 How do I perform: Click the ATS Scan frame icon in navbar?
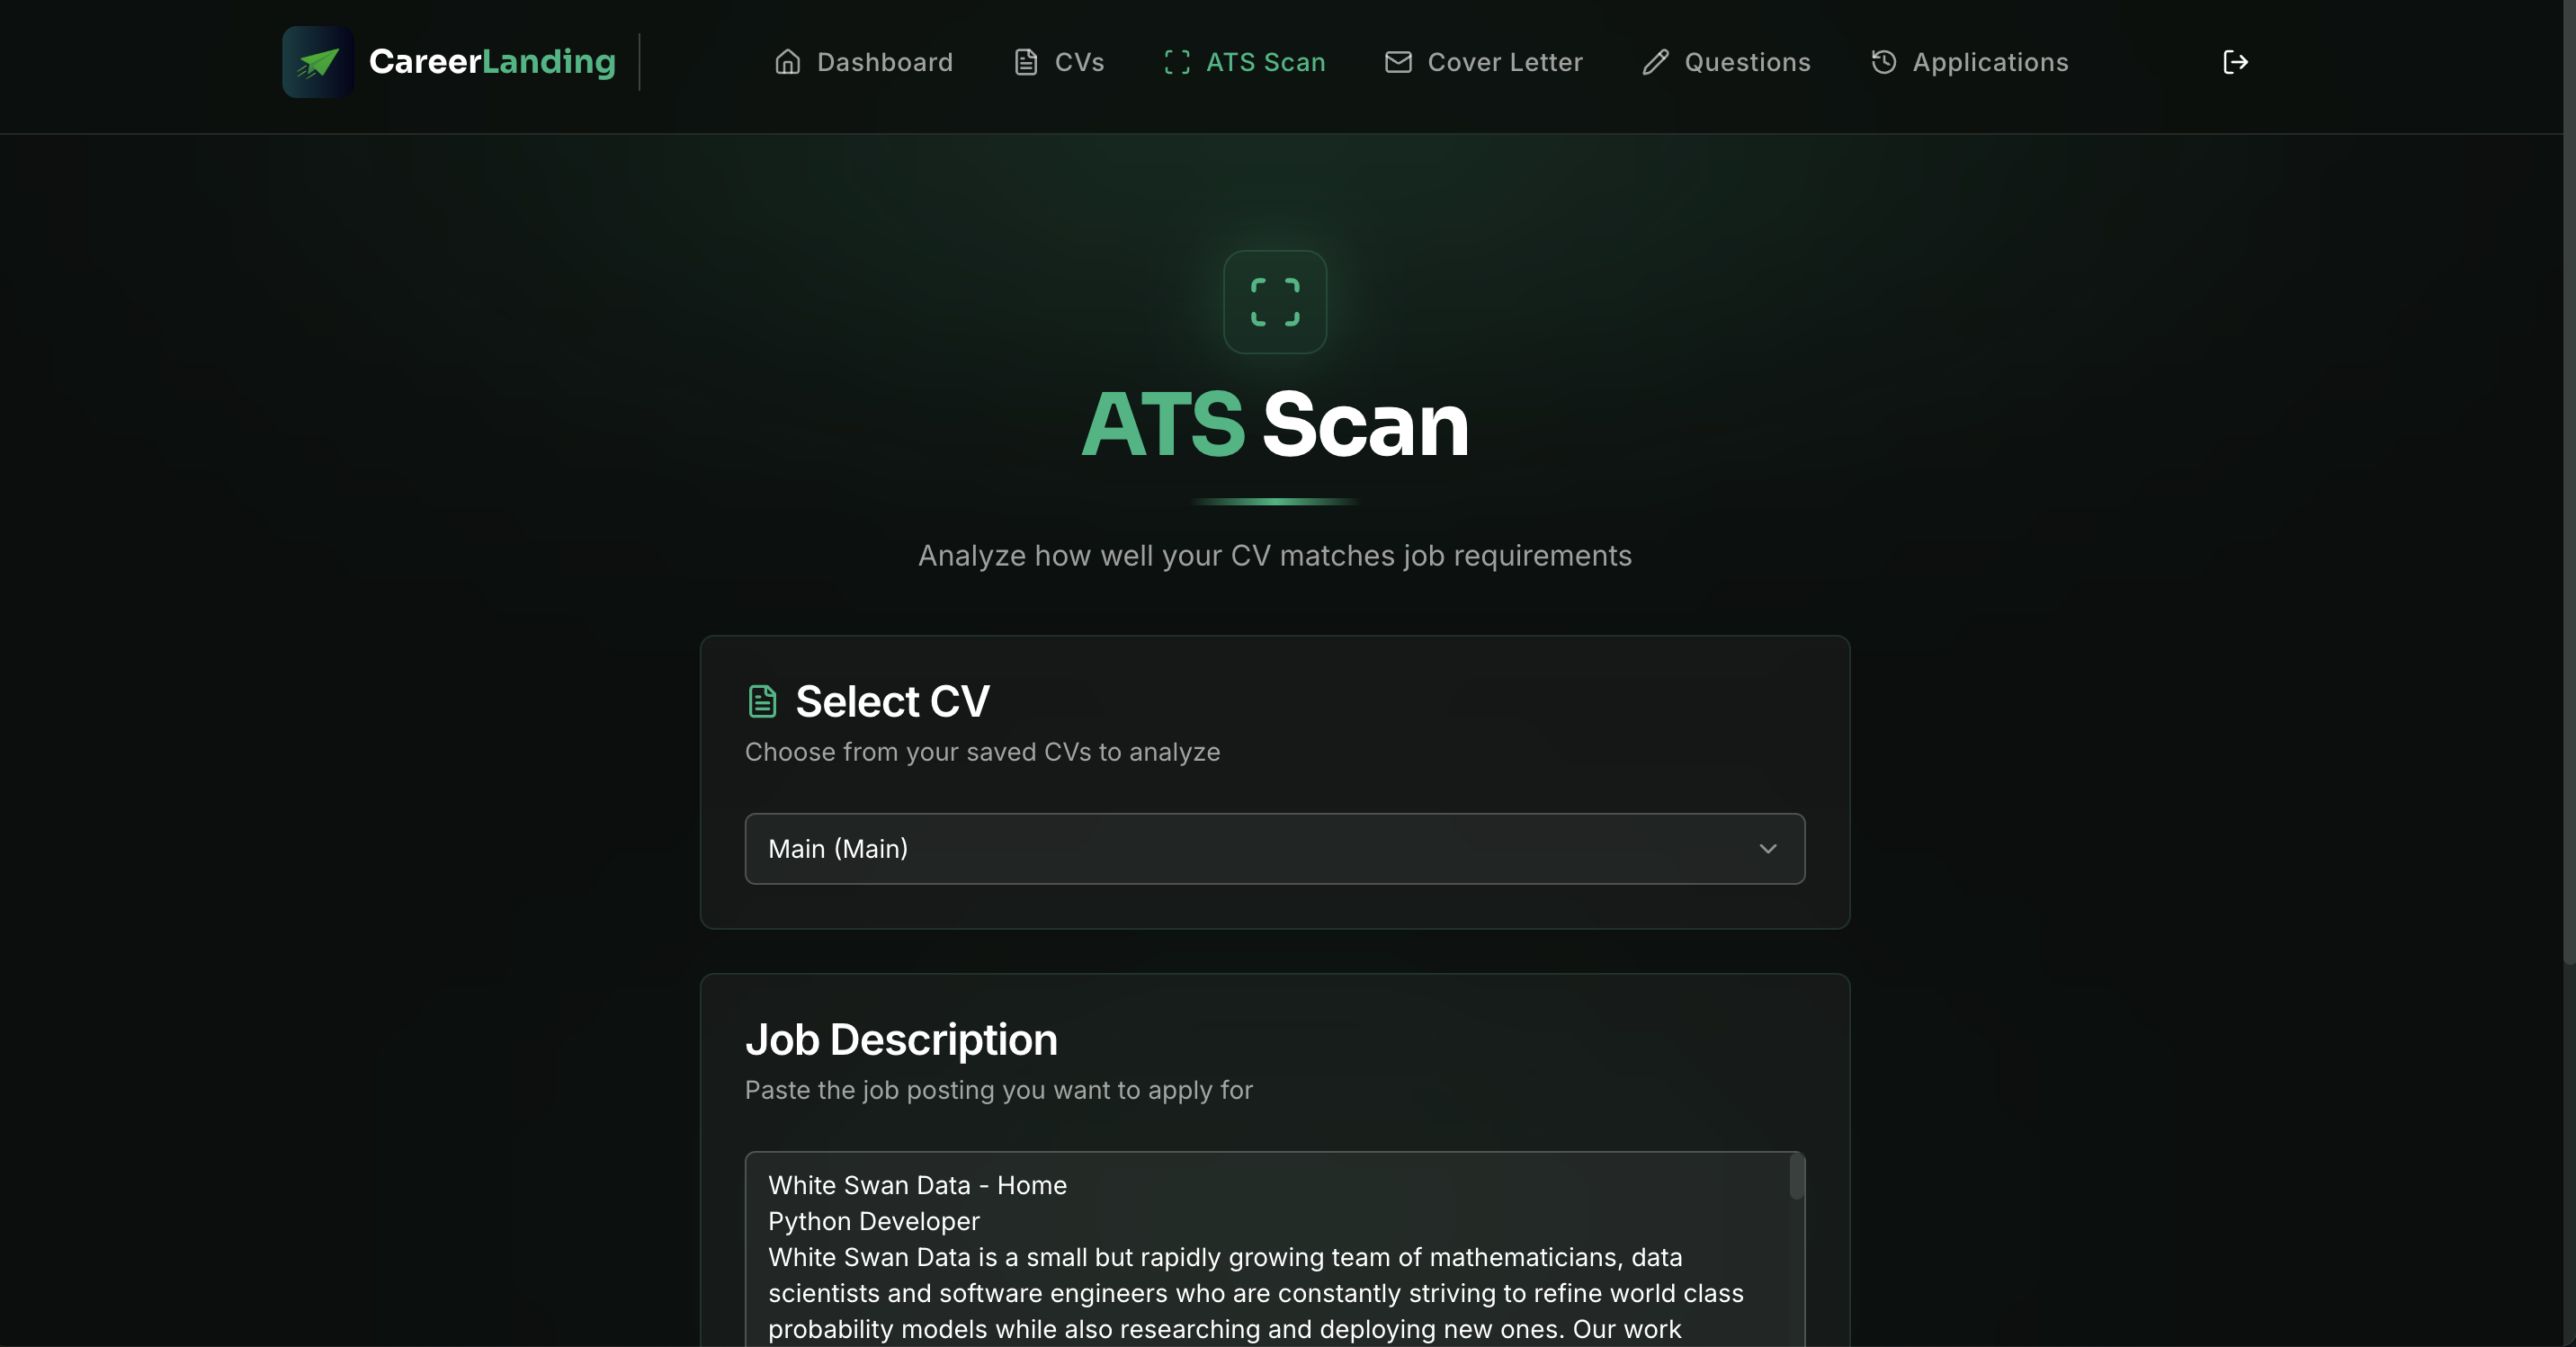(1177, 62)
